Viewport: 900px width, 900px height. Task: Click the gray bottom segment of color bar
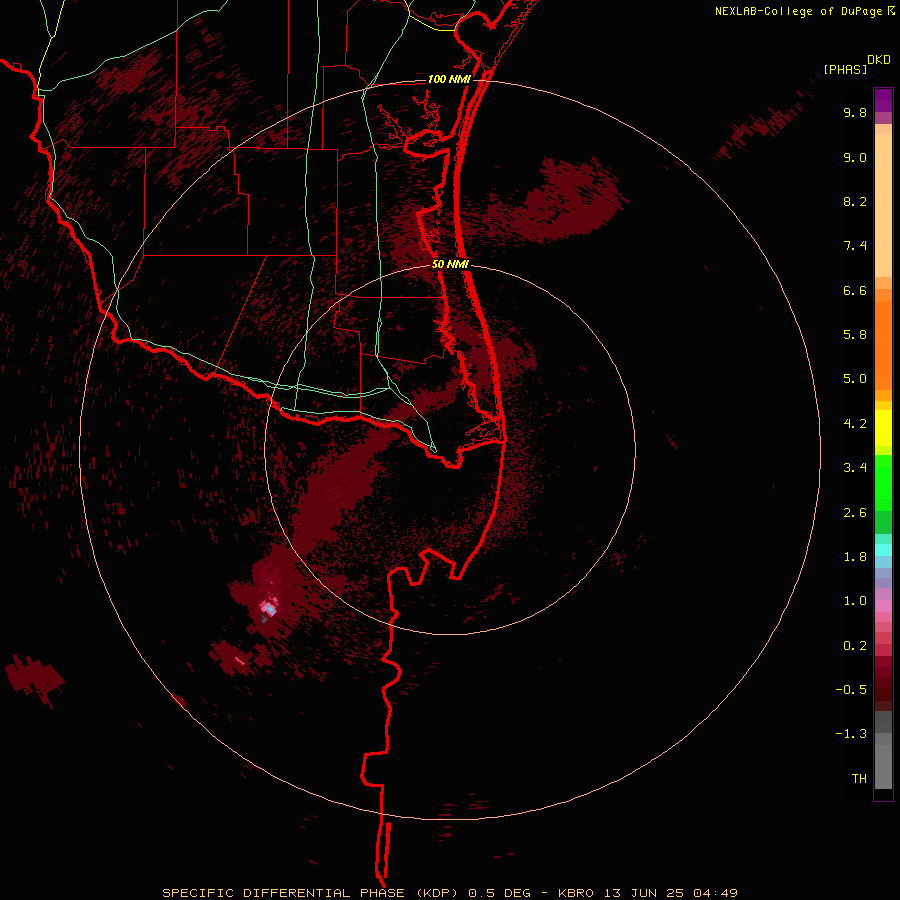click(x=883, y=767)
